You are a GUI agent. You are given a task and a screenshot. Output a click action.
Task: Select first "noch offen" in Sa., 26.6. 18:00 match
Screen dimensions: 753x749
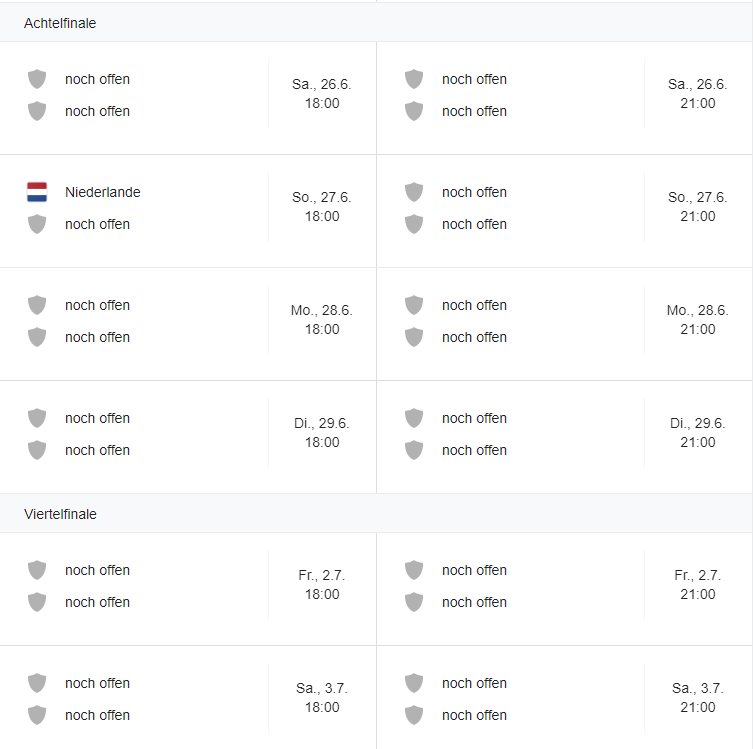(x=97, y=79)
